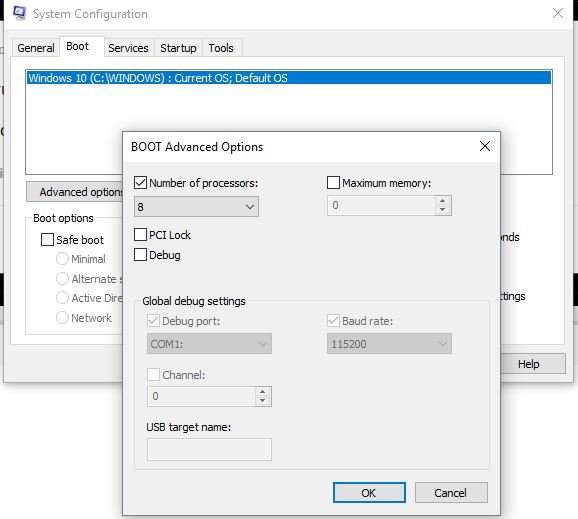Decrease Maximum memory with down arrow
Image resolution: width=578 pixels, height=519 pixels.
442,210
